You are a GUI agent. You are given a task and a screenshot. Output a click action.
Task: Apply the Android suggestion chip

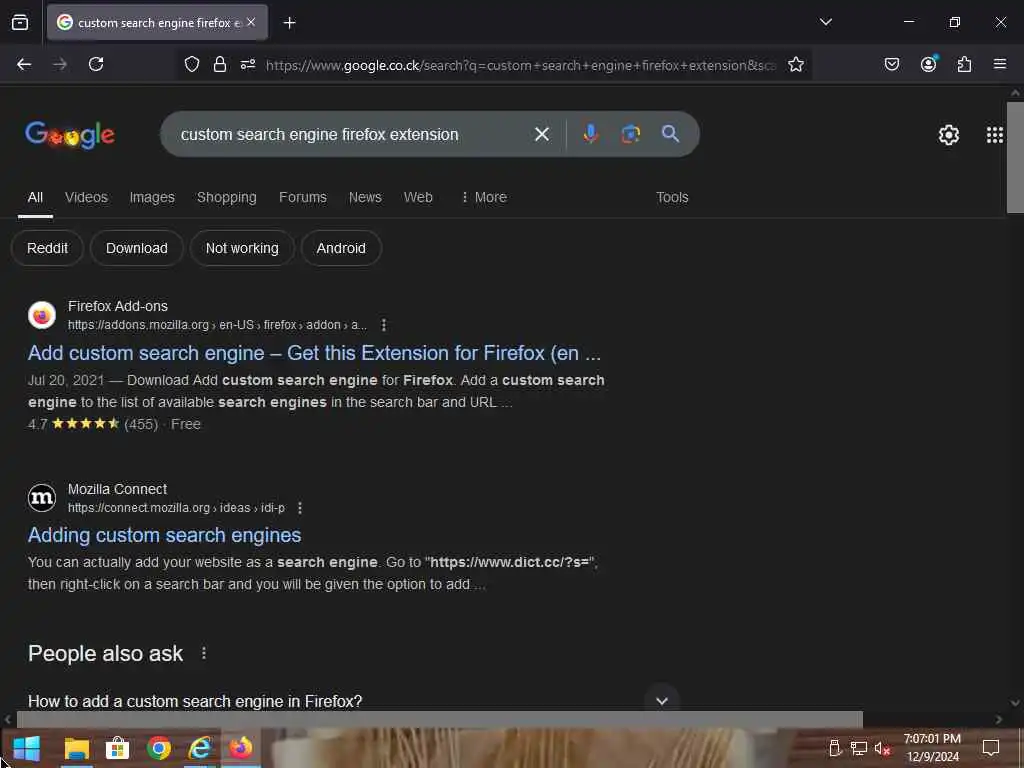coord(341,248)
